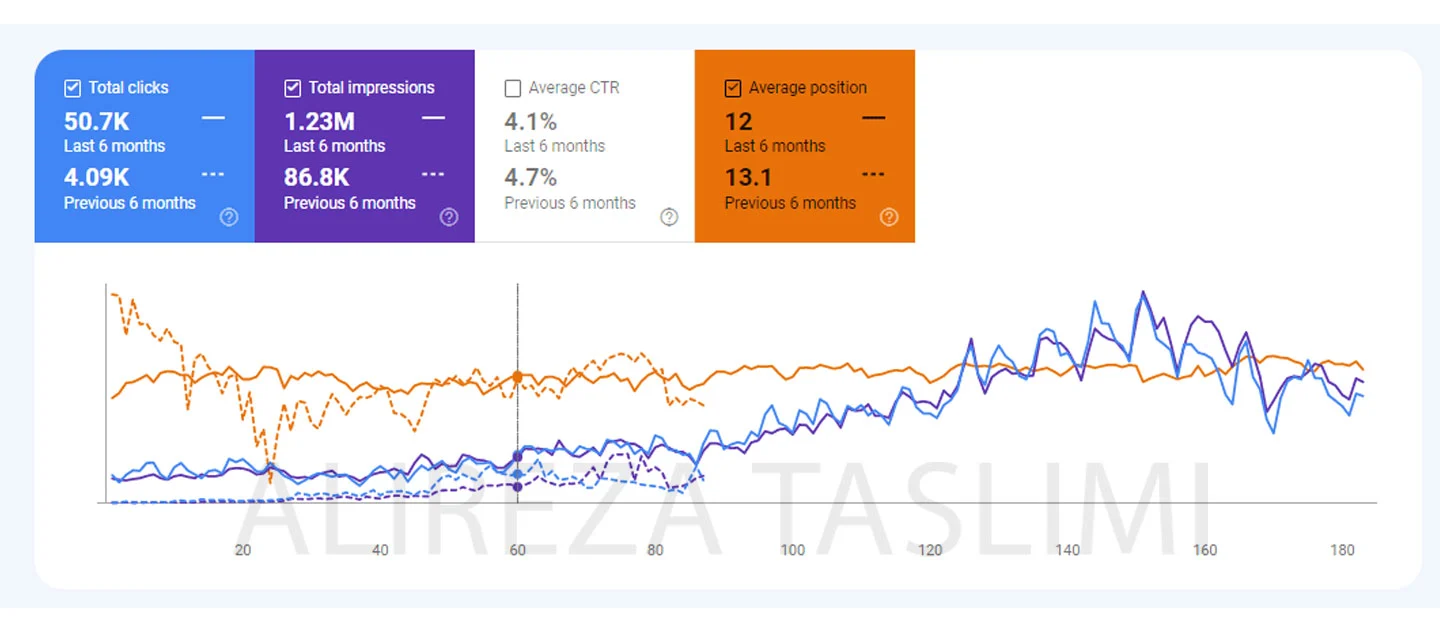1440x634 pixels.
Task: Uncheck the Total impressions checkbox
Action: [292, 88]
